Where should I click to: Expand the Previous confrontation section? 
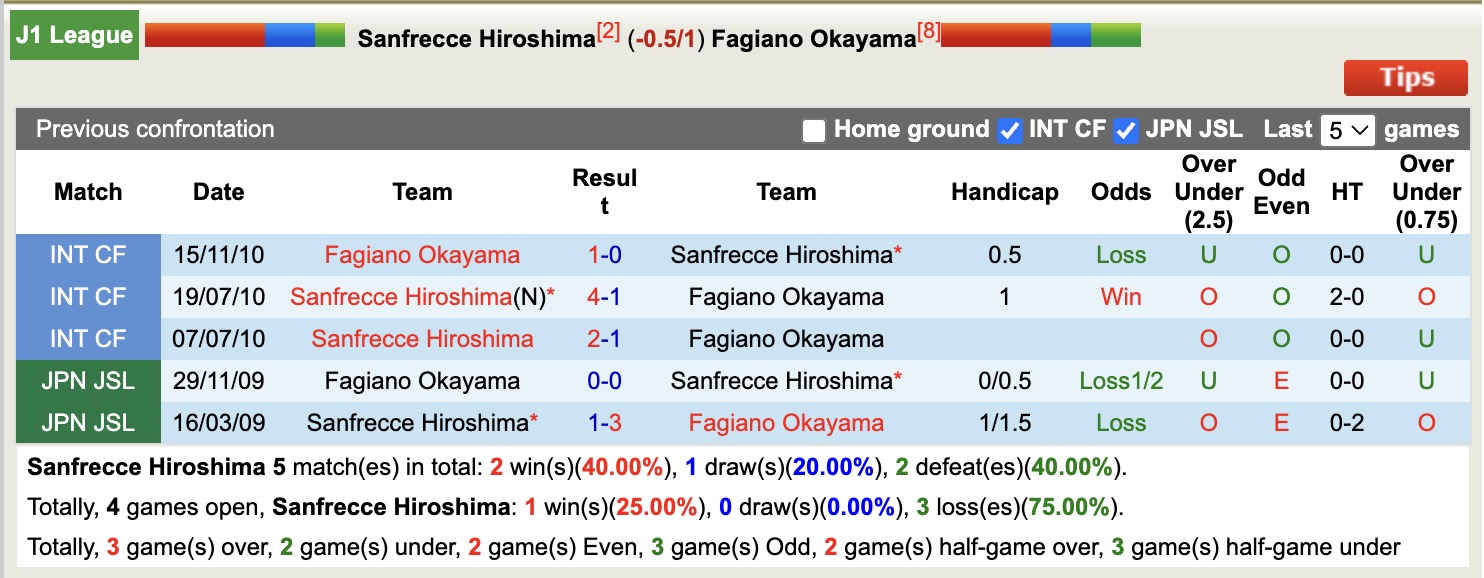click(x=153, y=129)
